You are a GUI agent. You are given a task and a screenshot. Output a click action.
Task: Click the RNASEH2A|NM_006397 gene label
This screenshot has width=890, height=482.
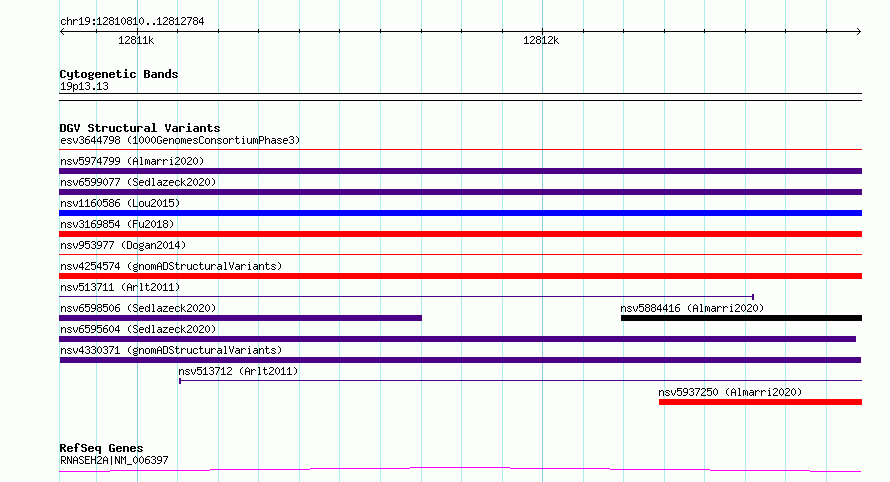coord(114,460)
